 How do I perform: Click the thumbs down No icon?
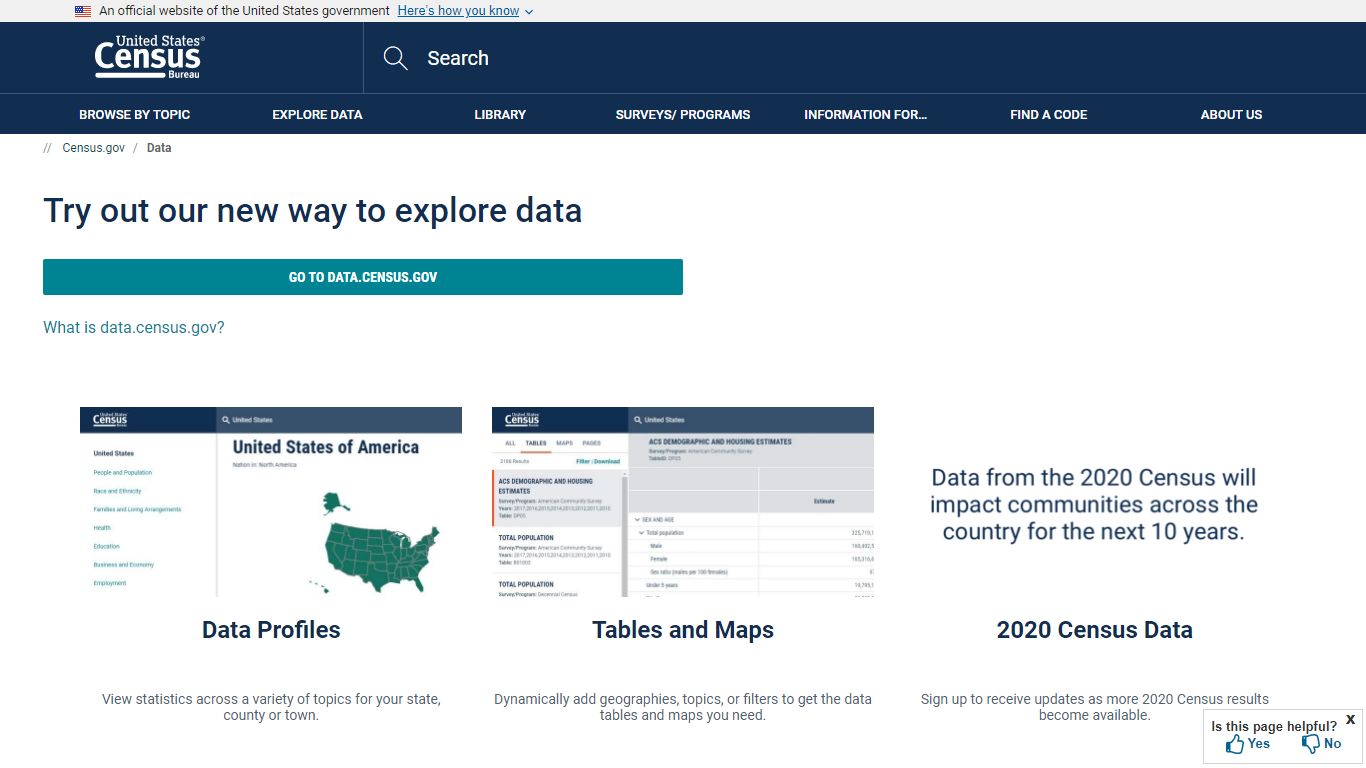(1311, 744)
